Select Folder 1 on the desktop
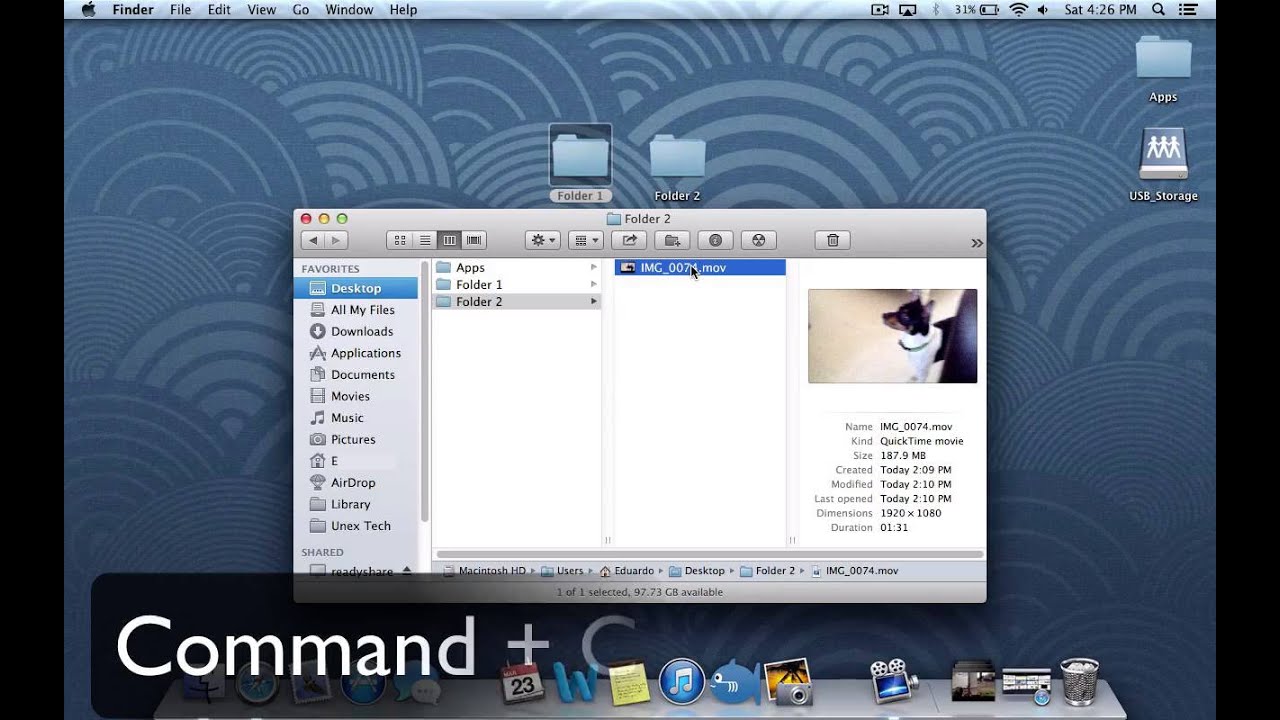 (580, 163)
